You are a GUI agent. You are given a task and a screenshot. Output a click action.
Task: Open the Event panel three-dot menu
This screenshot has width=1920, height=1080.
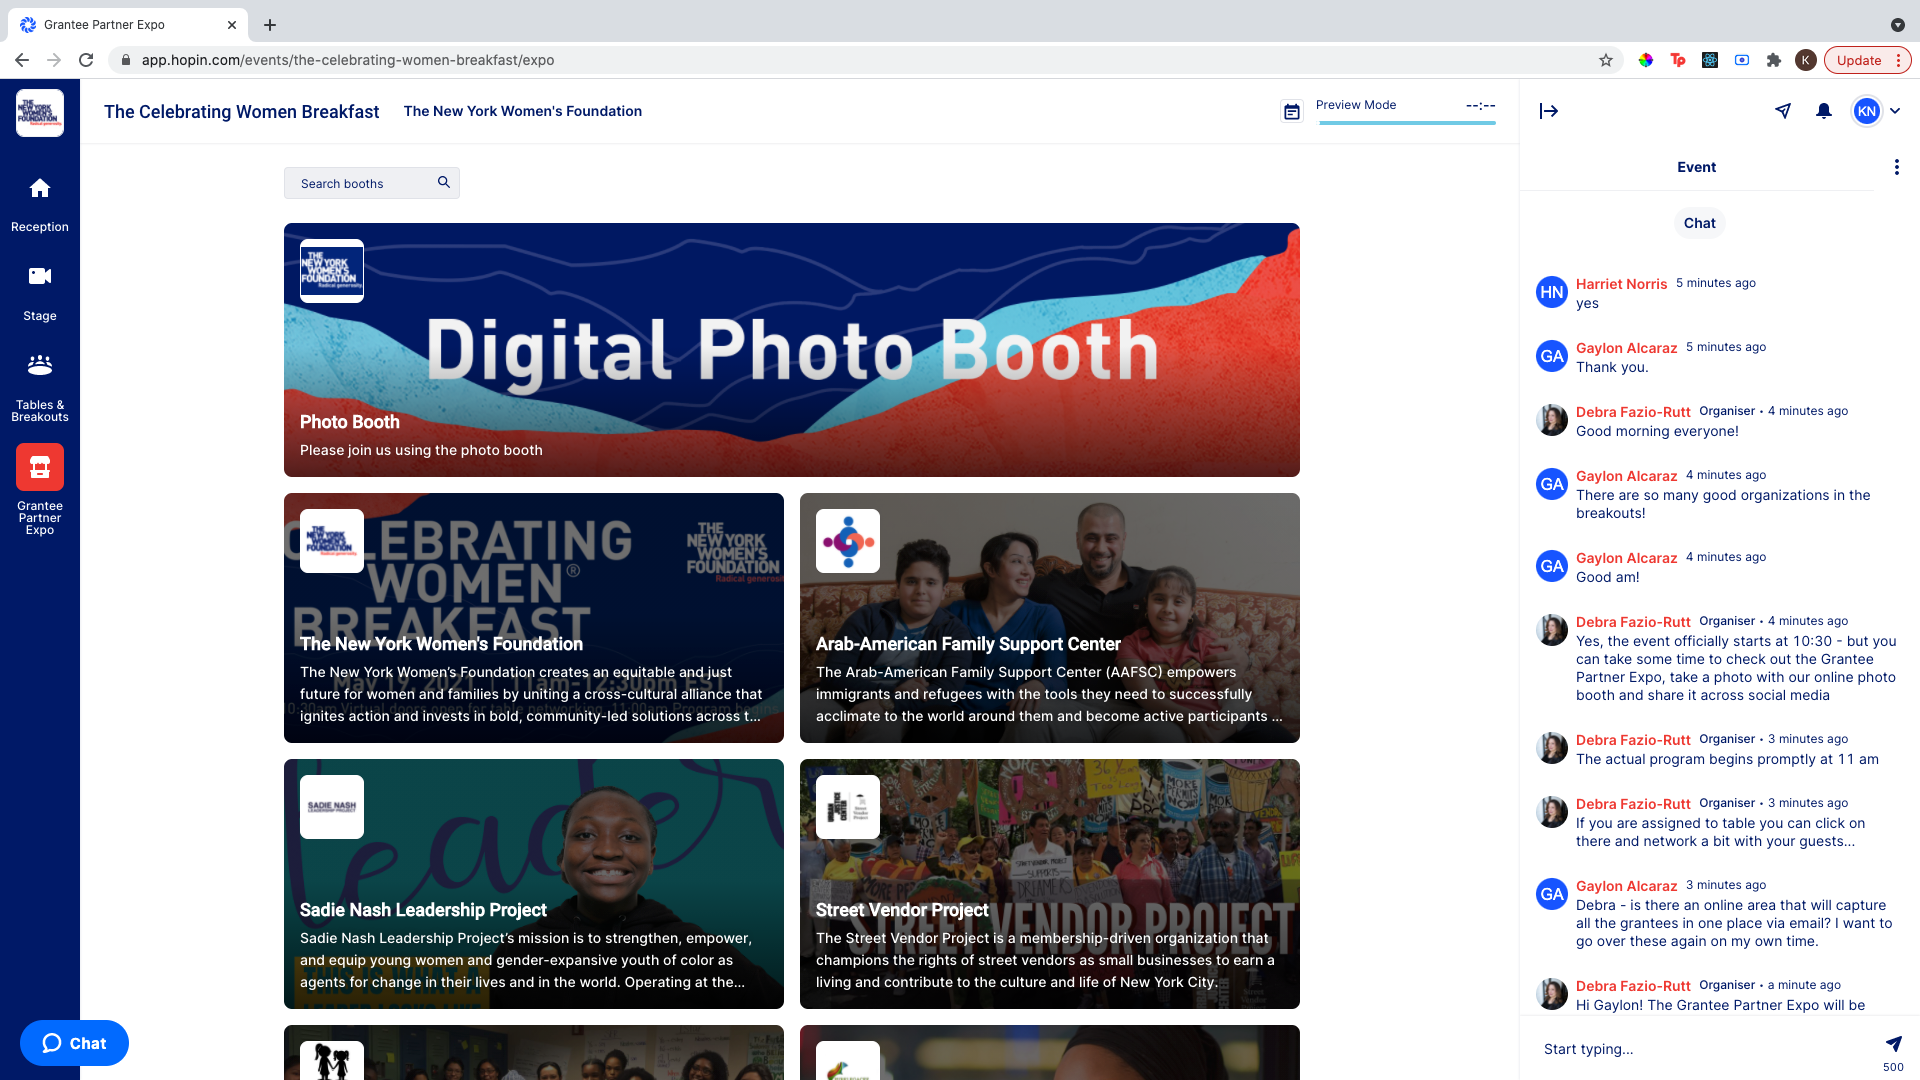point(1896,167)
